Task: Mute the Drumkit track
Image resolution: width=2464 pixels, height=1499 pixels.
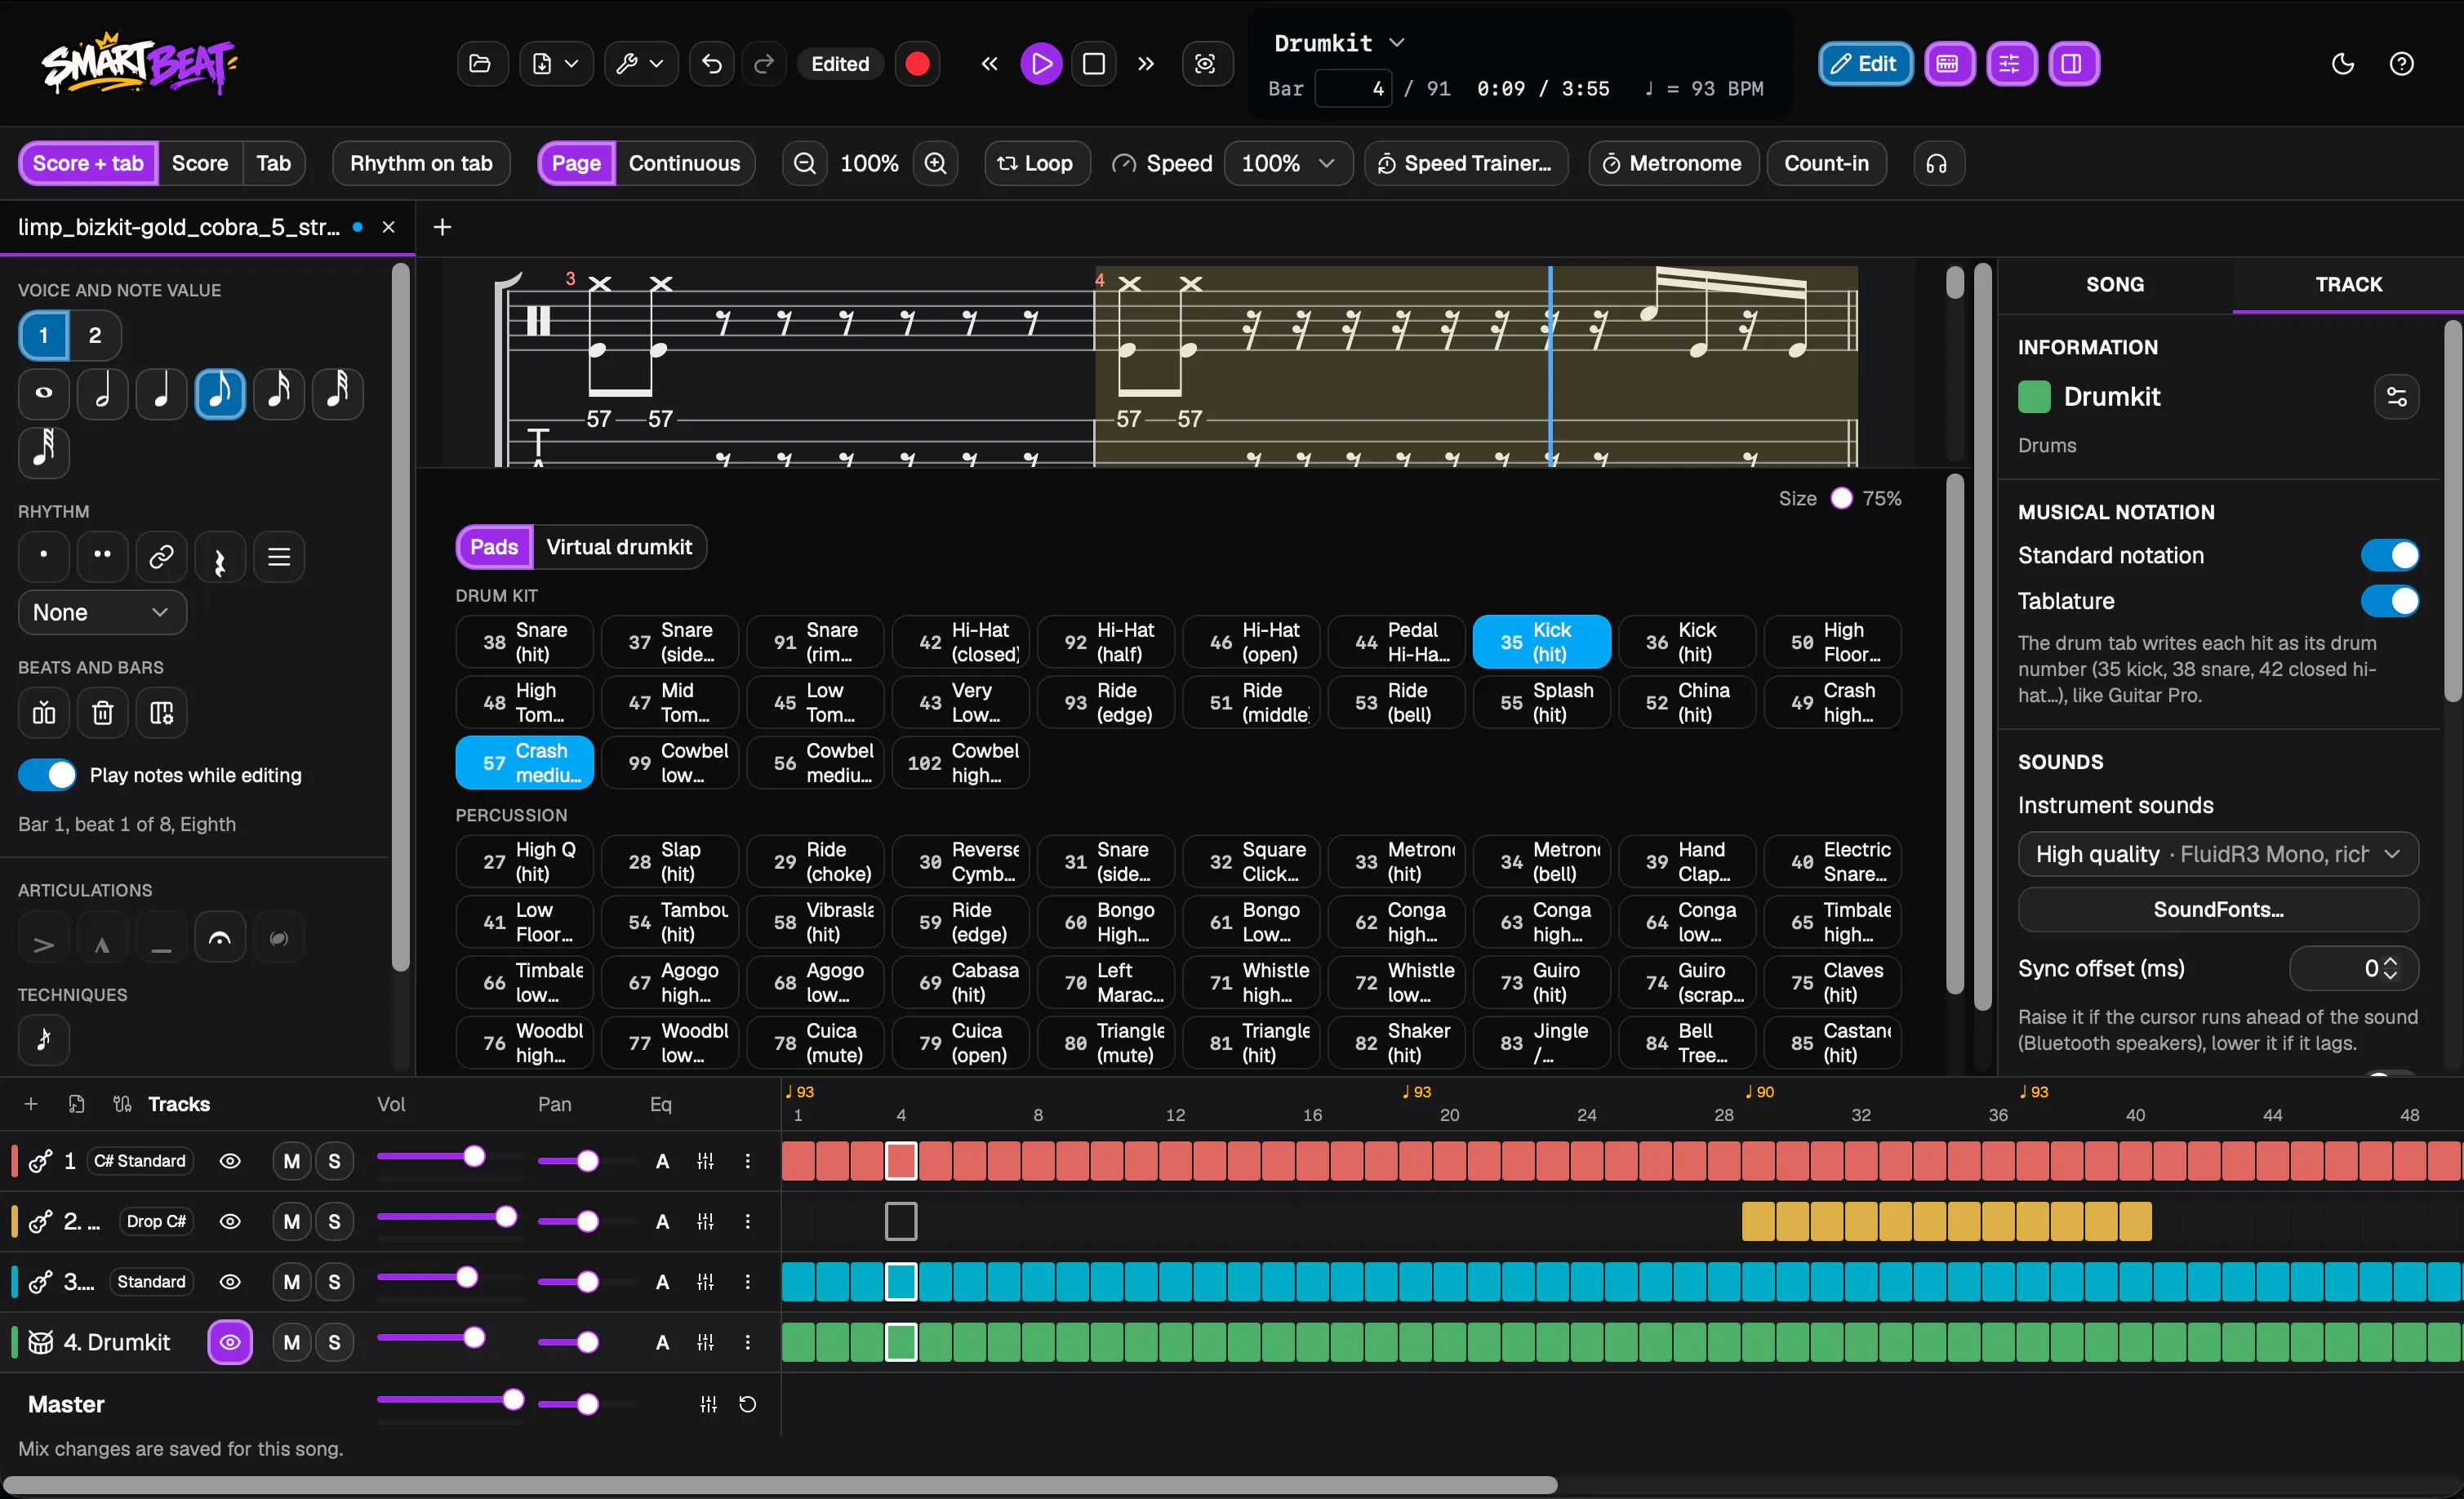Action: 292,1342
